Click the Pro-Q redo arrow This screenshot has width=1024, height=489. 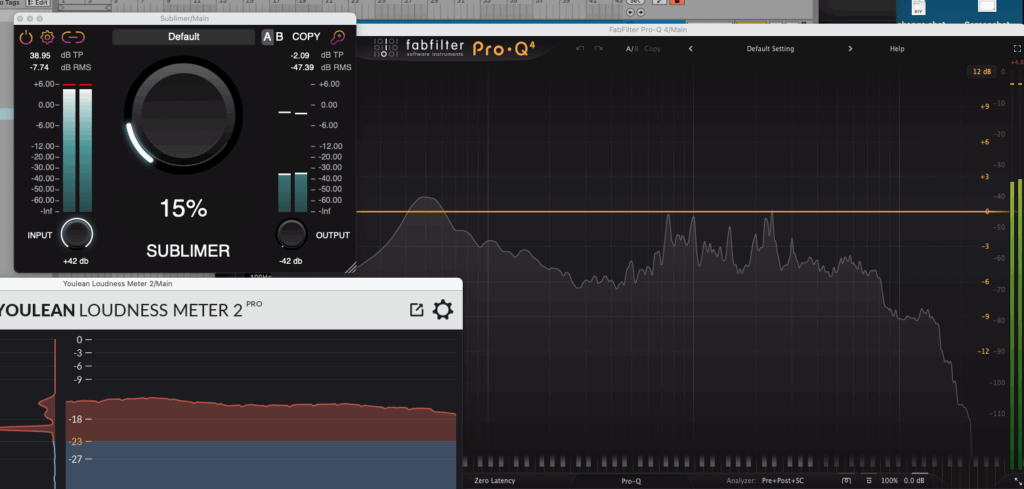[598, 49]
